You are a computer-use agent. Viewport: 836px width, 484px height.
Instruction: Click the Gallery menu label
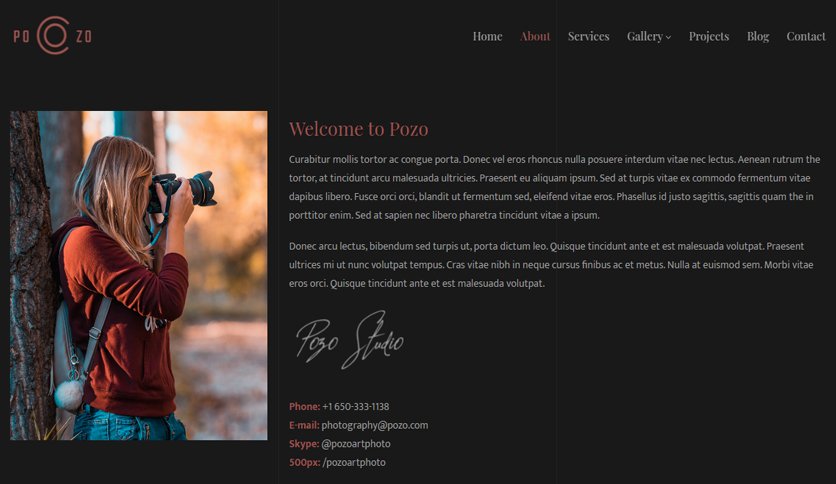[x=645, y=36]
